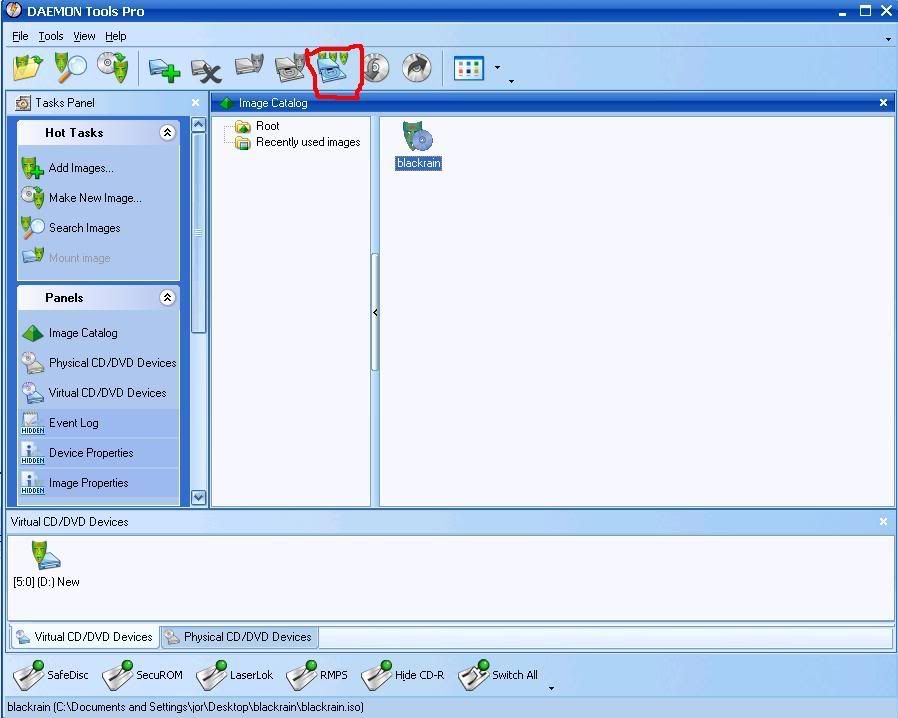Click the Tasks Panel scrollbar down arrow

coord(198,497)
